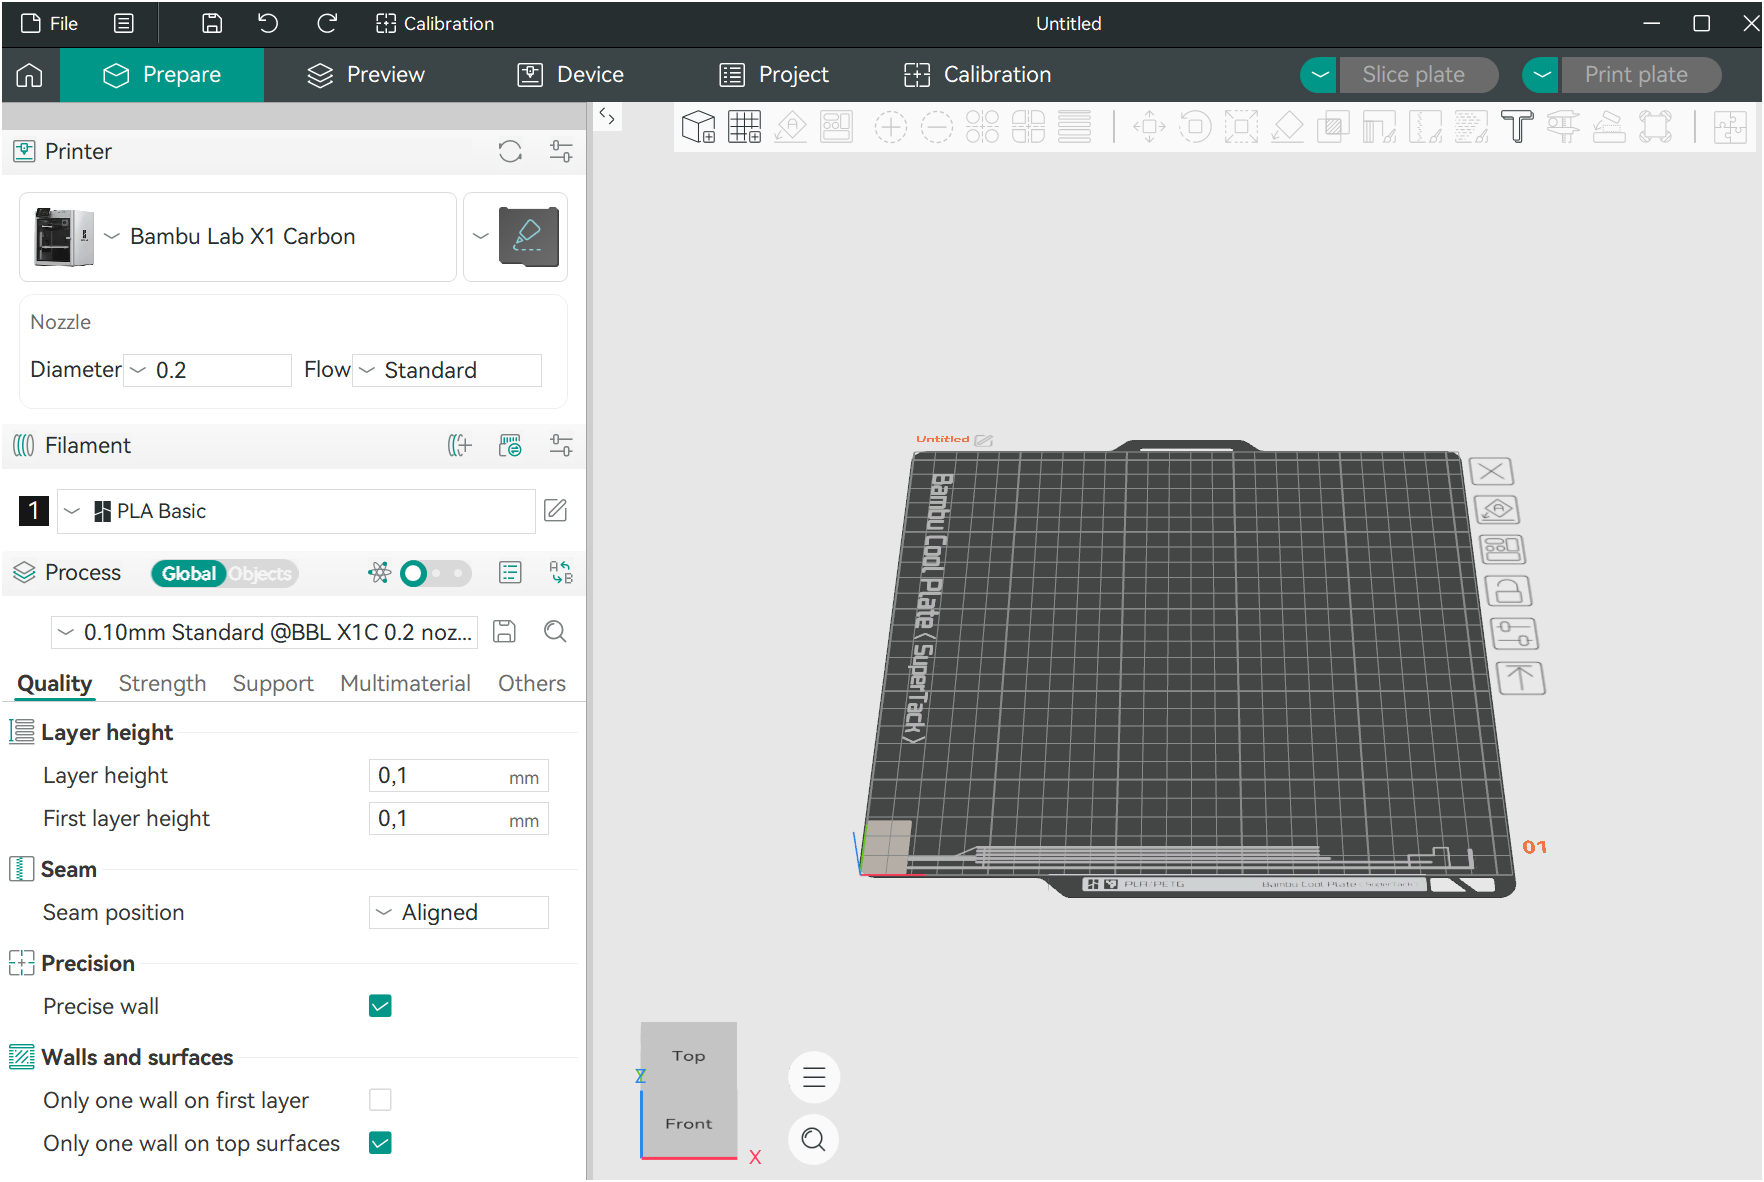This screenshot has width=1764, height=1182.
Task: Expand the Slice plate dropdown arrow
Action: (1320, 75)
